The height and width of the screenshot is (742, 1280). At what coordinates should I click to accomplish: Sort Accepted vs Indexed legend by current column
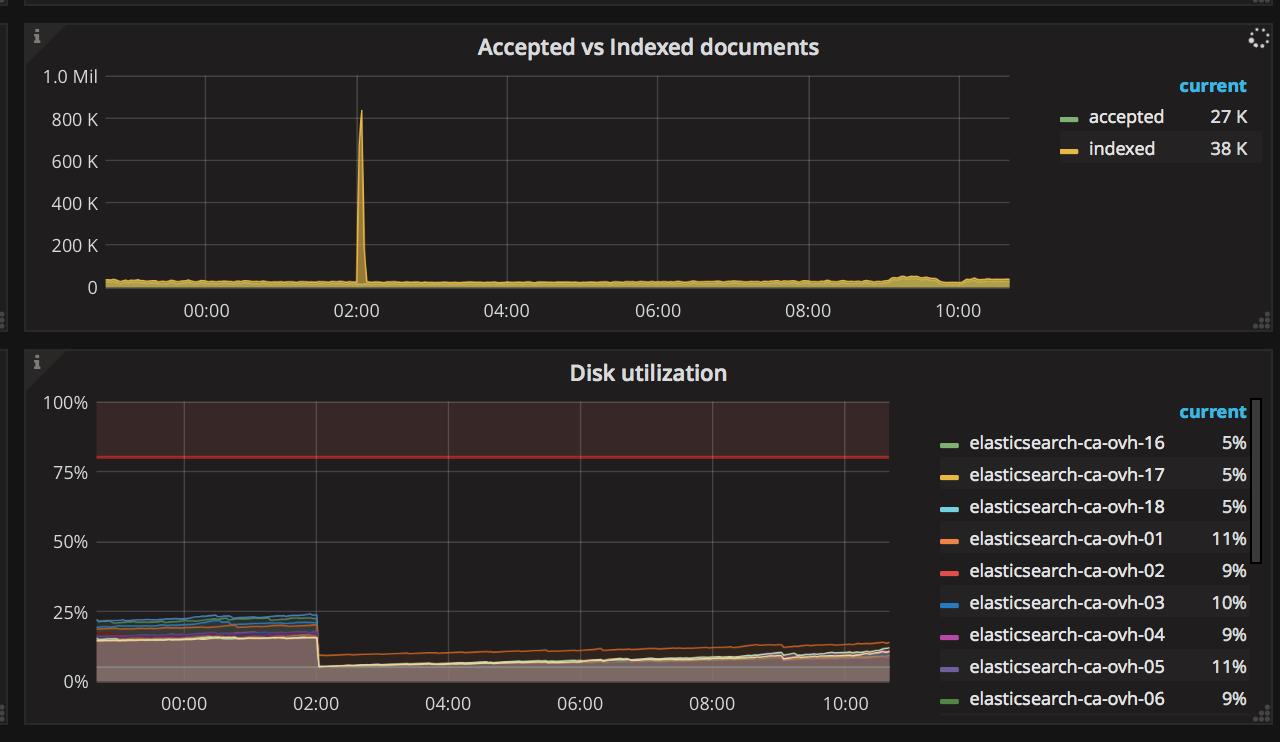(1213, 86)
